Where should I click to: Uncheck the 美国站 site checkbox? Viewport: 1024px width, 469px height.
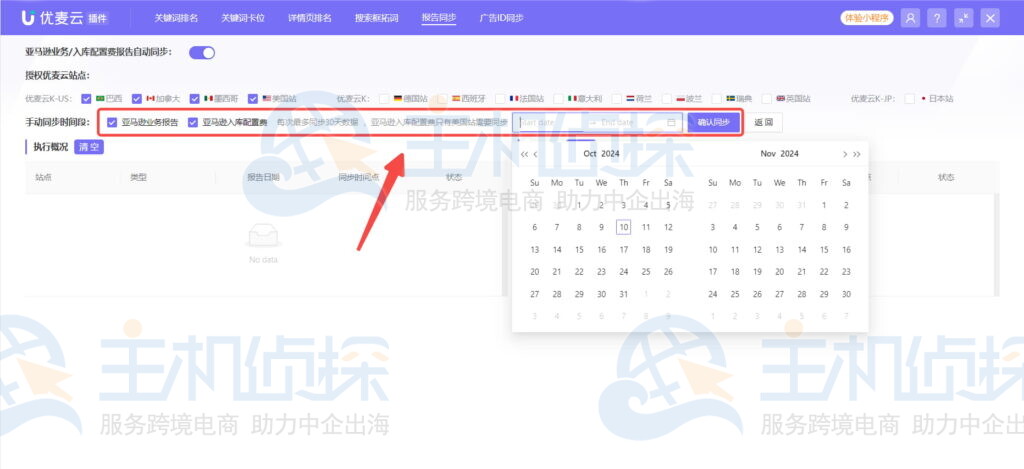point(253,99)
